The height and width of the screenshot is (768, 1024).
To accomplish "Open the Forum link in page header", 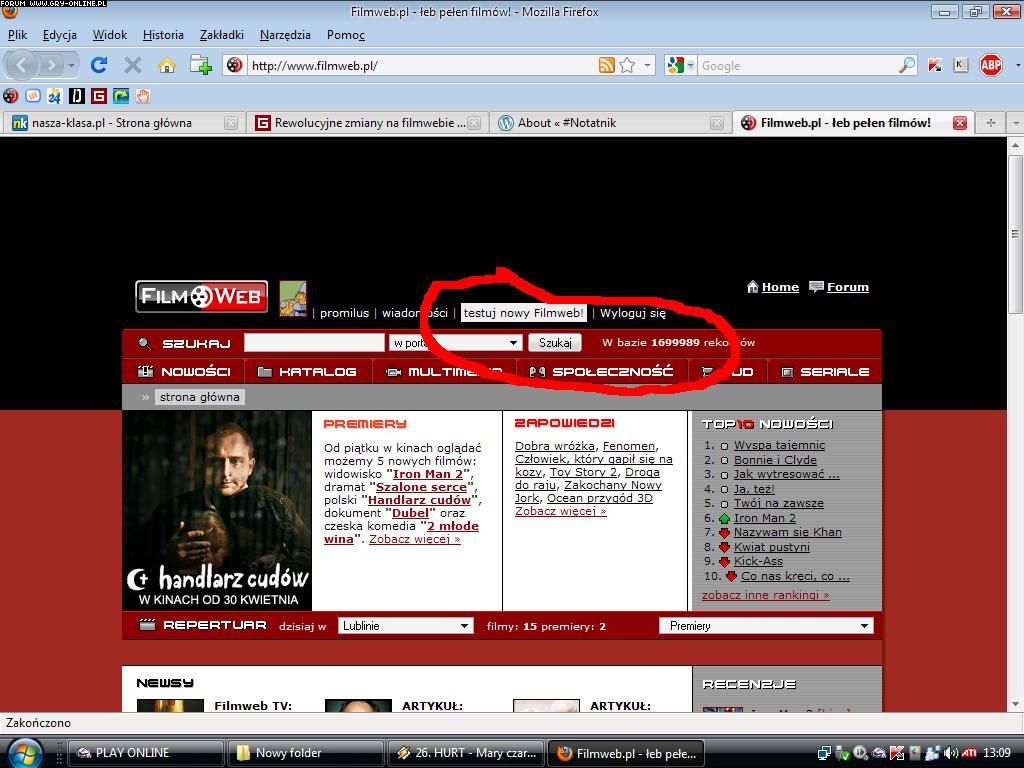I will pos(847,287).
